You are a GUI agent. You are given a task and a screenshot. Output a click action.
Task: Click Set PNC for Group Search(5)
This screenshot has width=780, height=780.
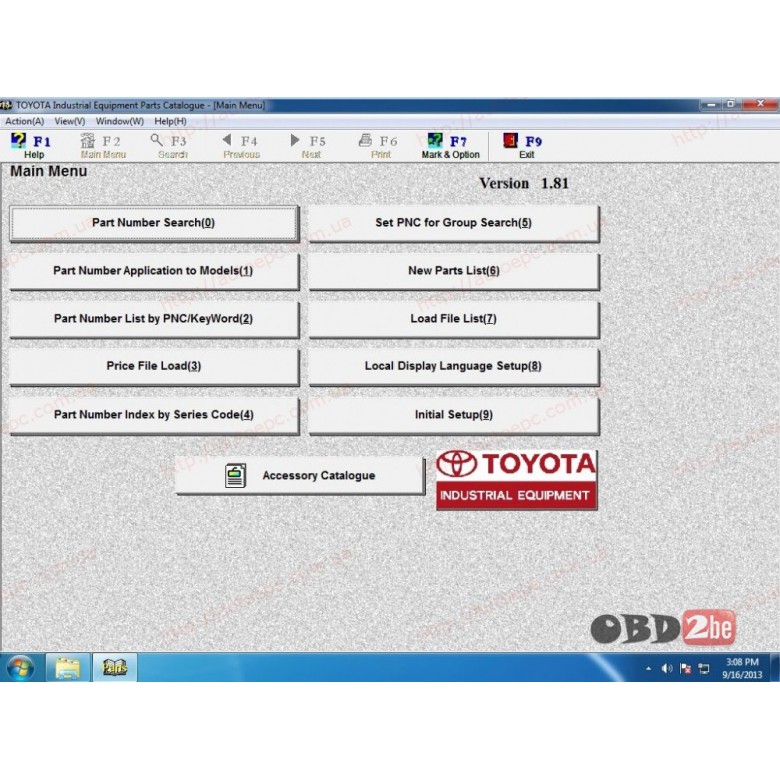[454, 223]
